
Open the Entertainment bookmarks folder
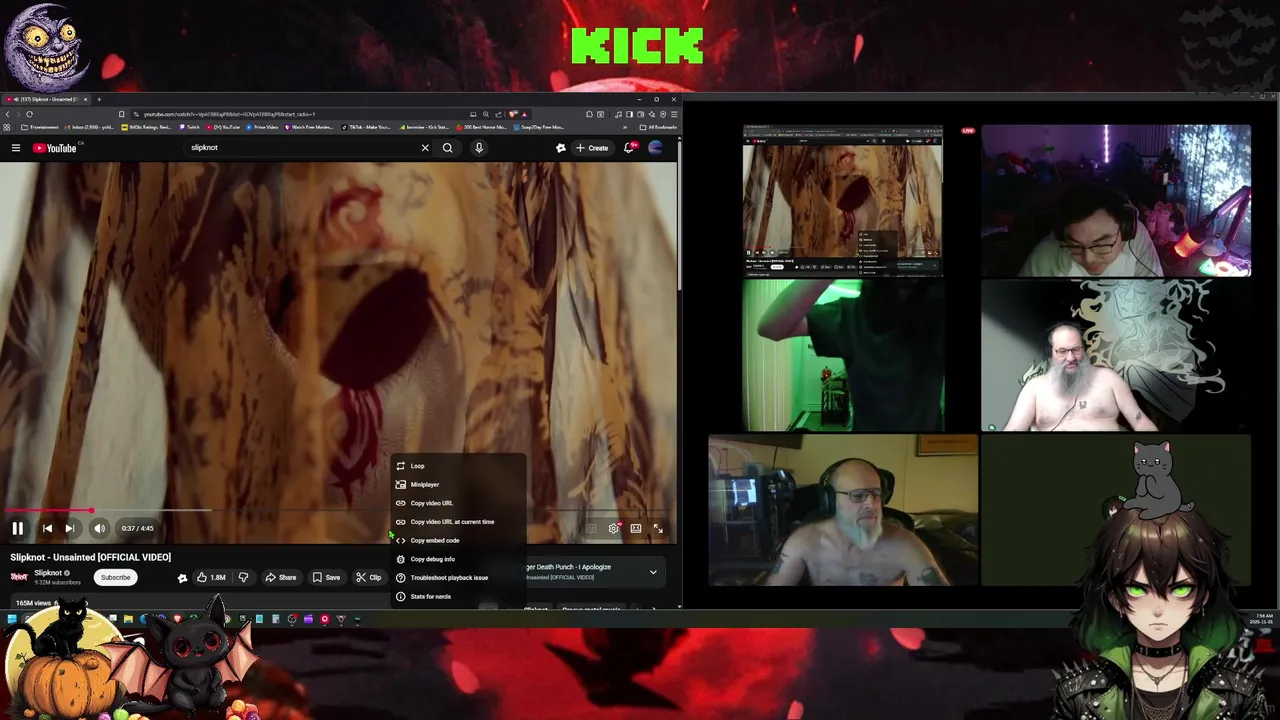click(x=40, y=127)
